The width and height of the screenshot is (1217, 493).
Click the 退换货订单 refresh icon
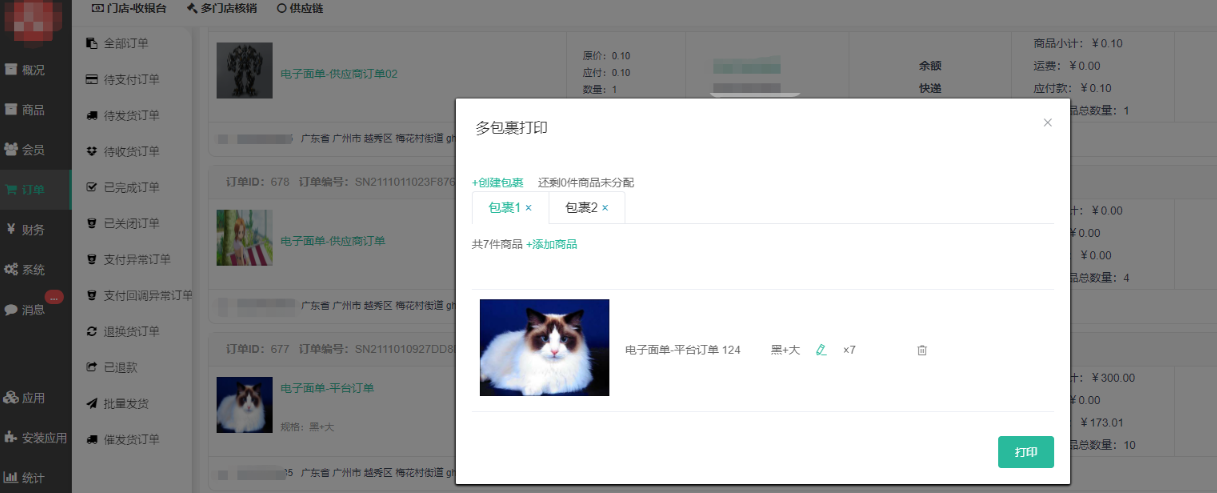pos(92,331)
